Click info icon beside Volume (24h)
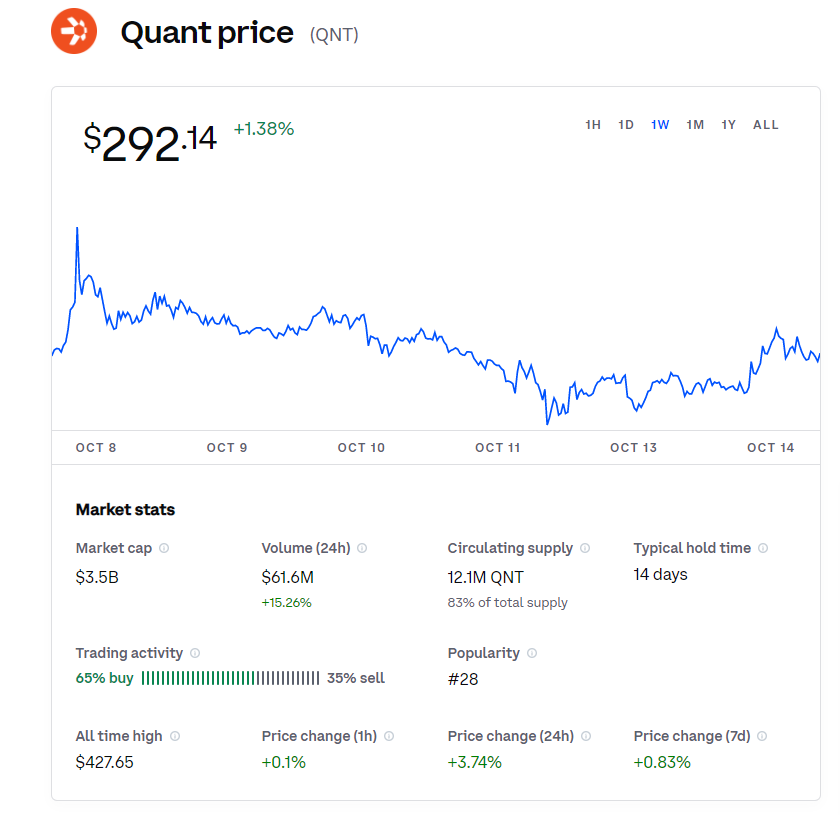The height and width of the screenshot is (815, 840). click(362, 548)
